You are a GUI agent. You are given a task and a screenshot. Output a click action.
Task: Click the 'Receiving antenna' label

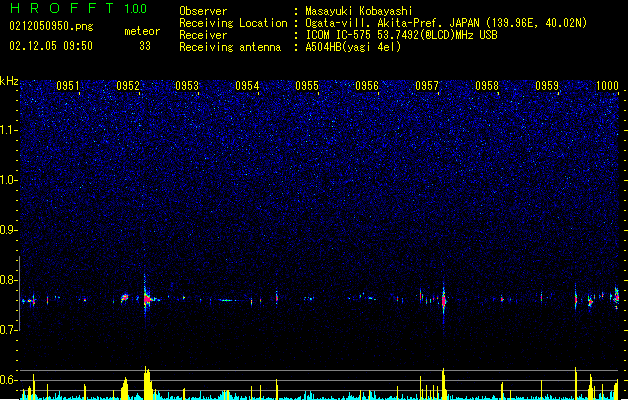click(x=230, y=47)
